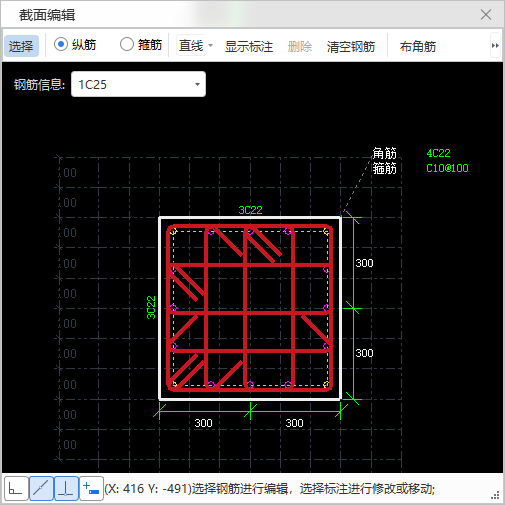This screenshot has height=505, width=505.
Task: Click 显示标注 to show annotations
Action: point(249,46)
